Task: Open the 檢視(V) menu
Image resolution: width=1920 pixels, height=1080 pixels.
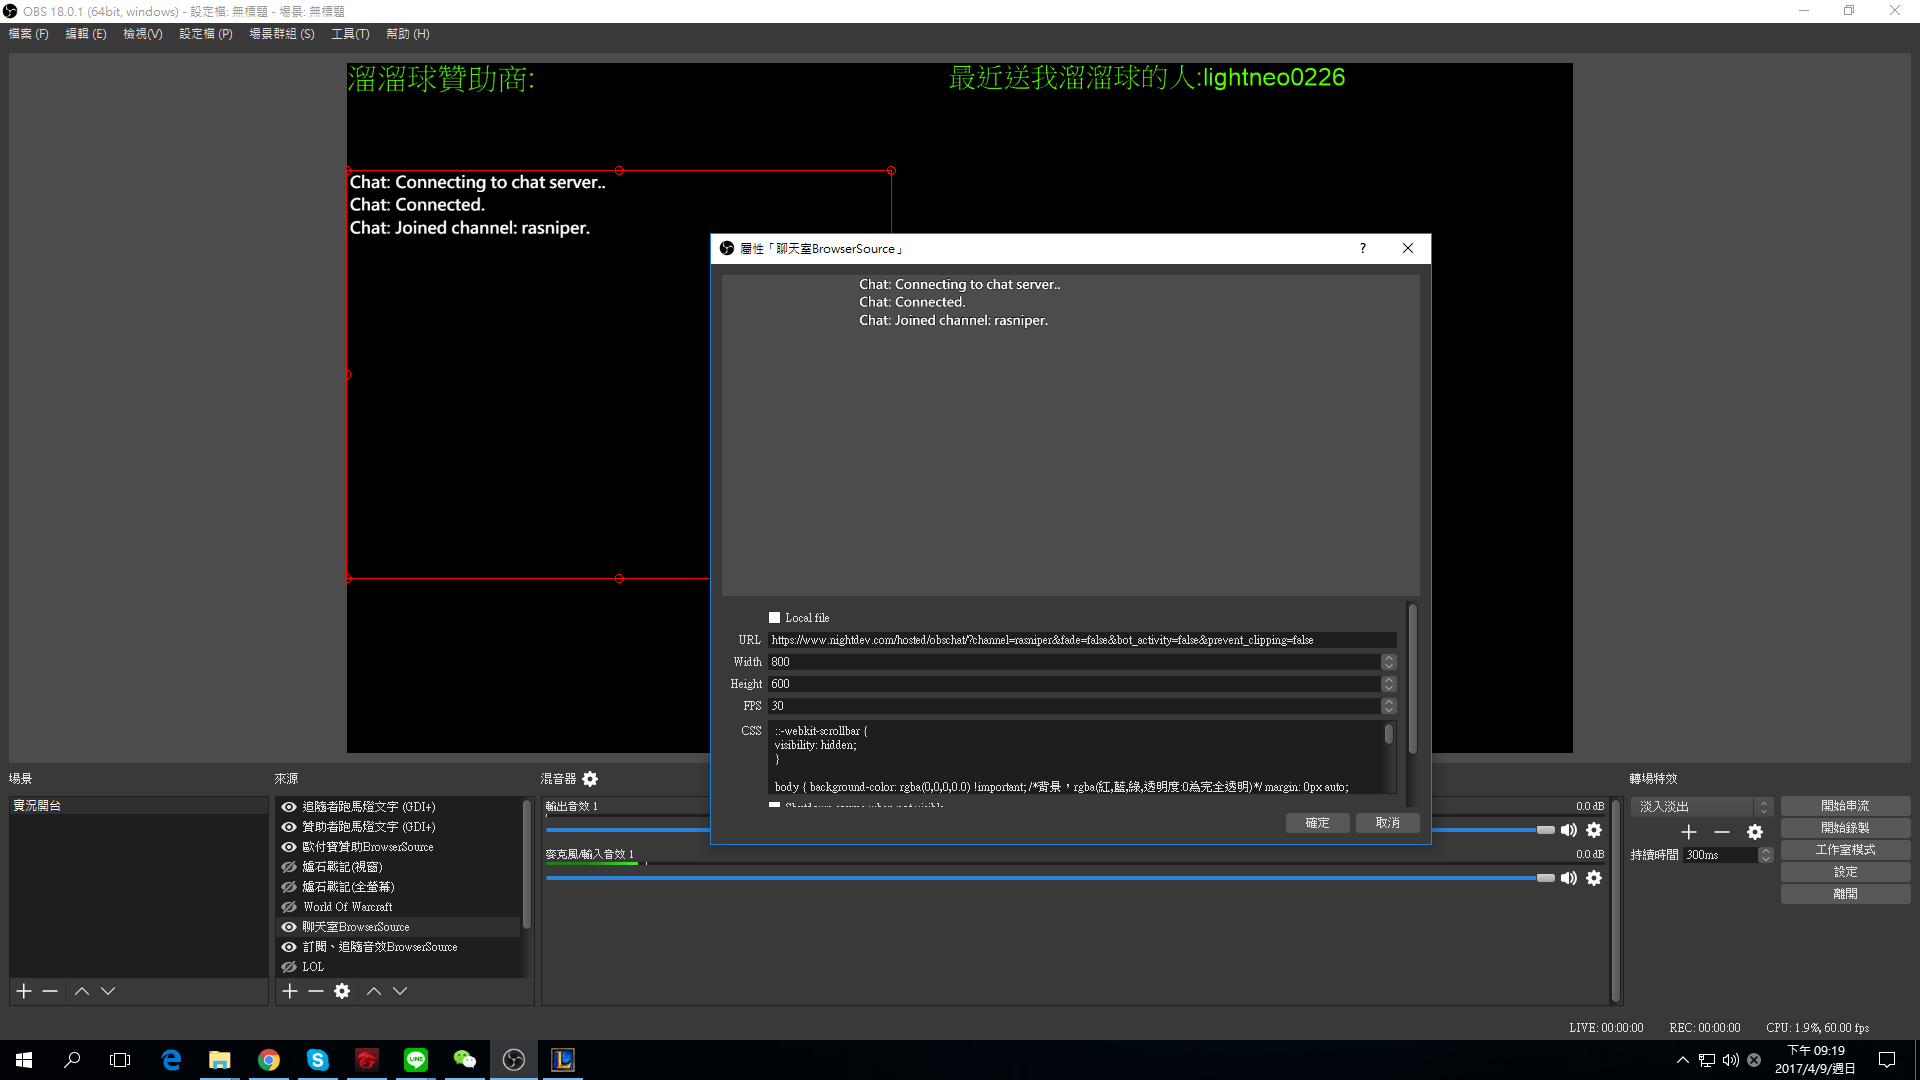Action: click(143, 34)
